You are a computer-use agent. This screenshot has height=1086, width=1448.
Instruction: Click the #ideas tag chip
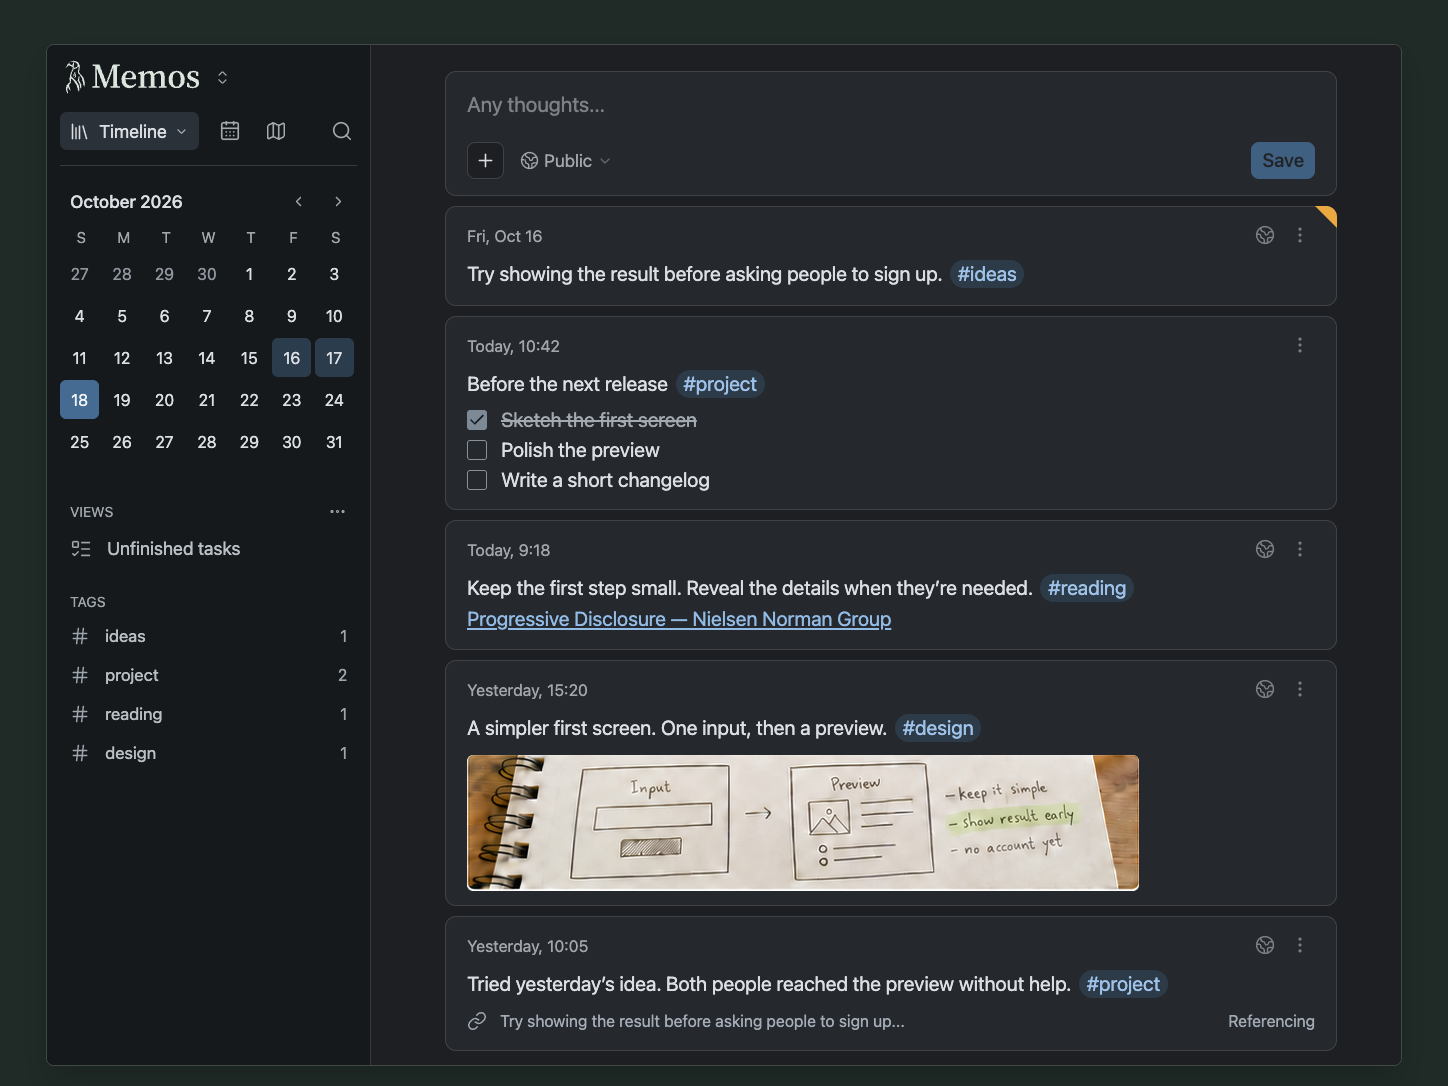tap(987, 274)
